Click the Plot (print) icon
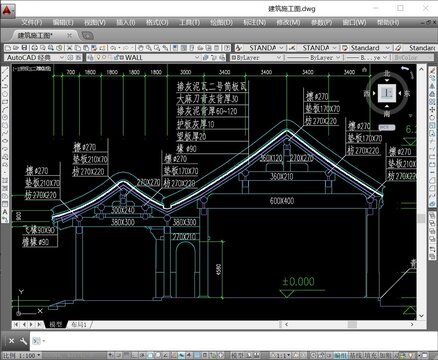The image size is (438, 360). [35, 48]
